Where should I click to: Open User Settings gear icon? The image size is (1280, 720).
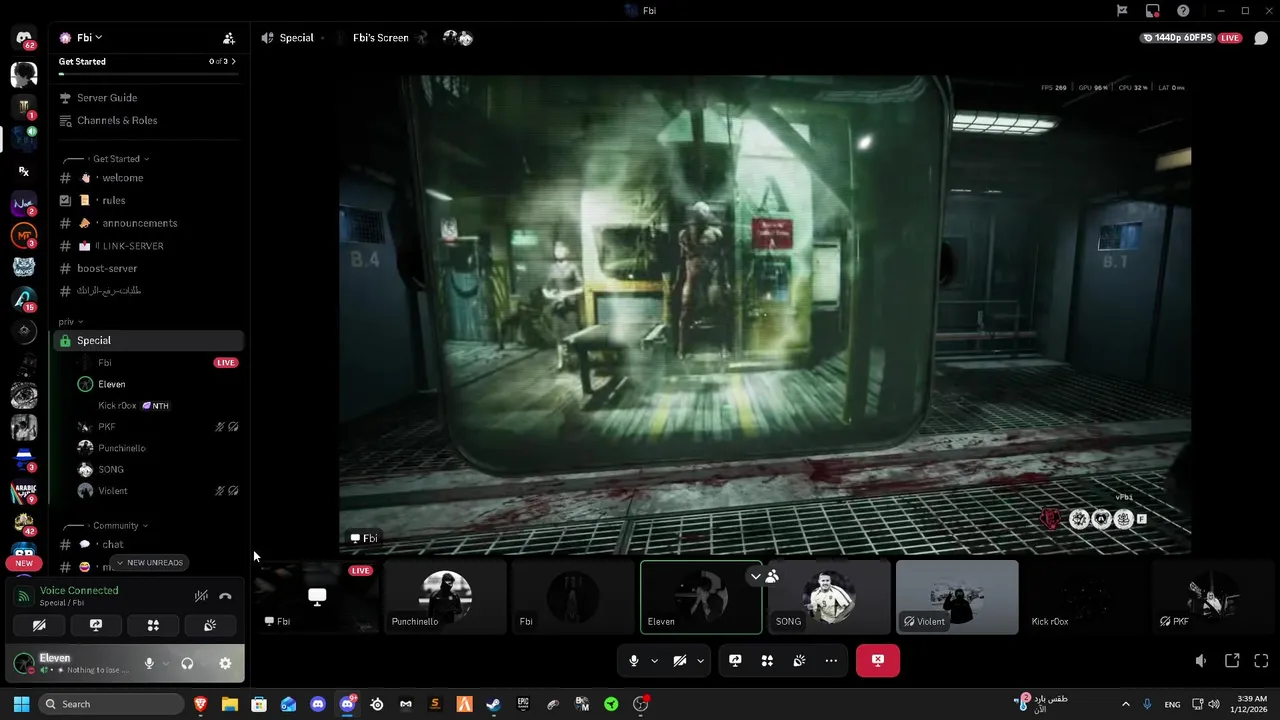[225, 663]
